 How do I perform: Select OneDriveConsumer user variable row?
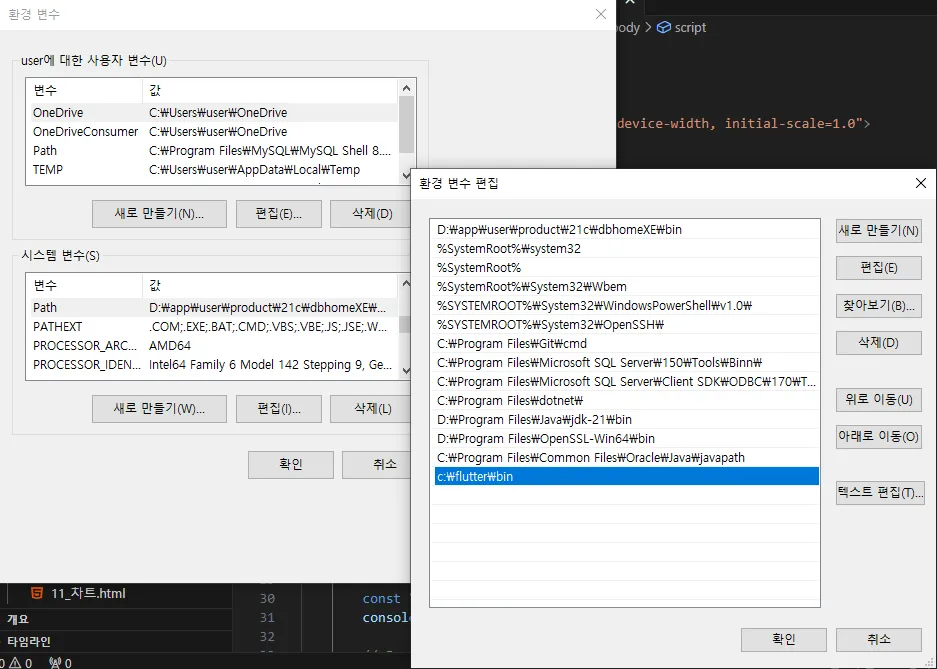tap(214, 132)
